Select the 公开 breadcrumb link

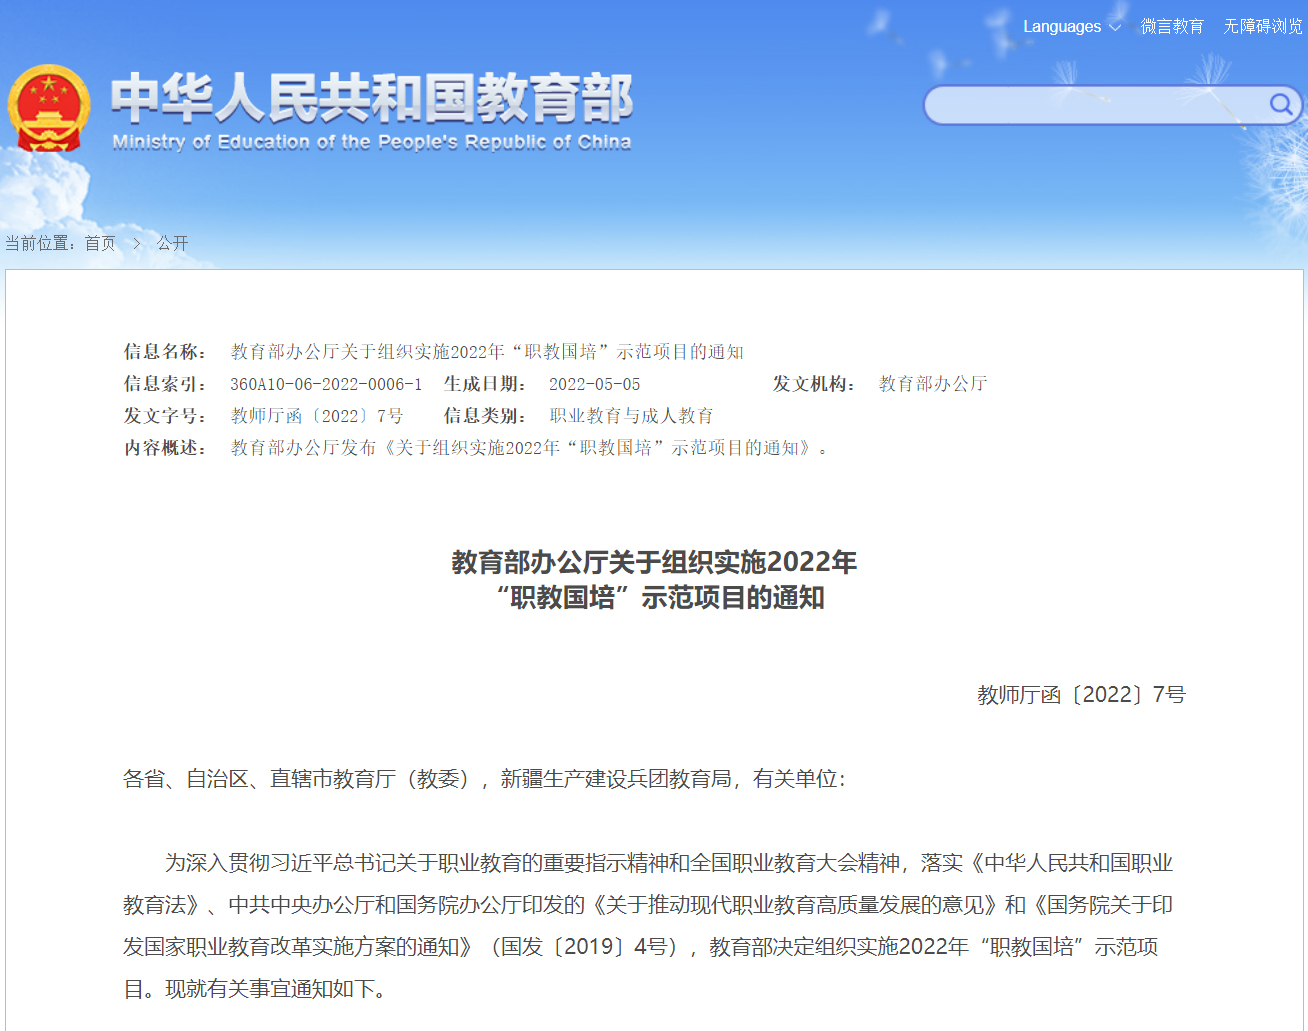172,243
